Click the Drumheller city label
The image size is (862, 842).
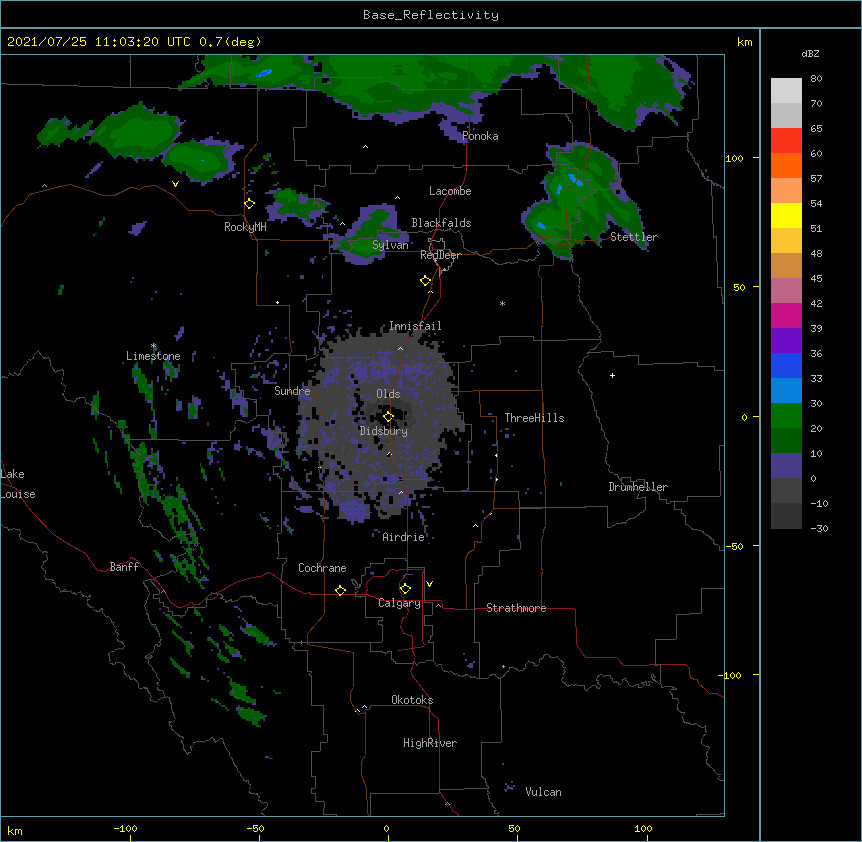[x=638, y=487]
